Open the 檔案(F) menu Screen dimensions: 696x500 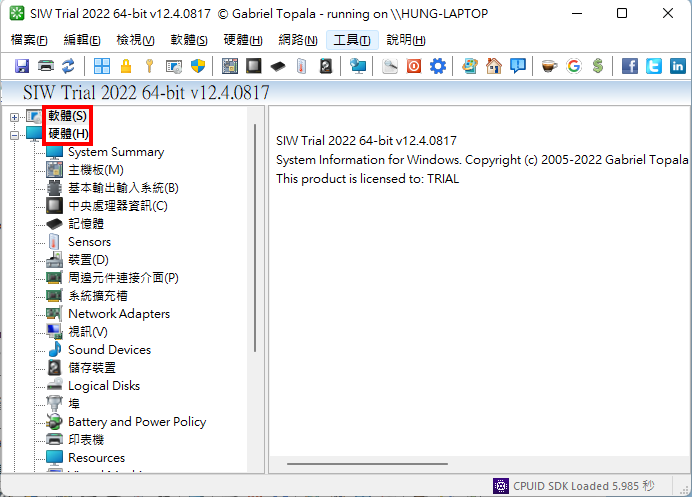pyautogui.click(x=29, y=40)
